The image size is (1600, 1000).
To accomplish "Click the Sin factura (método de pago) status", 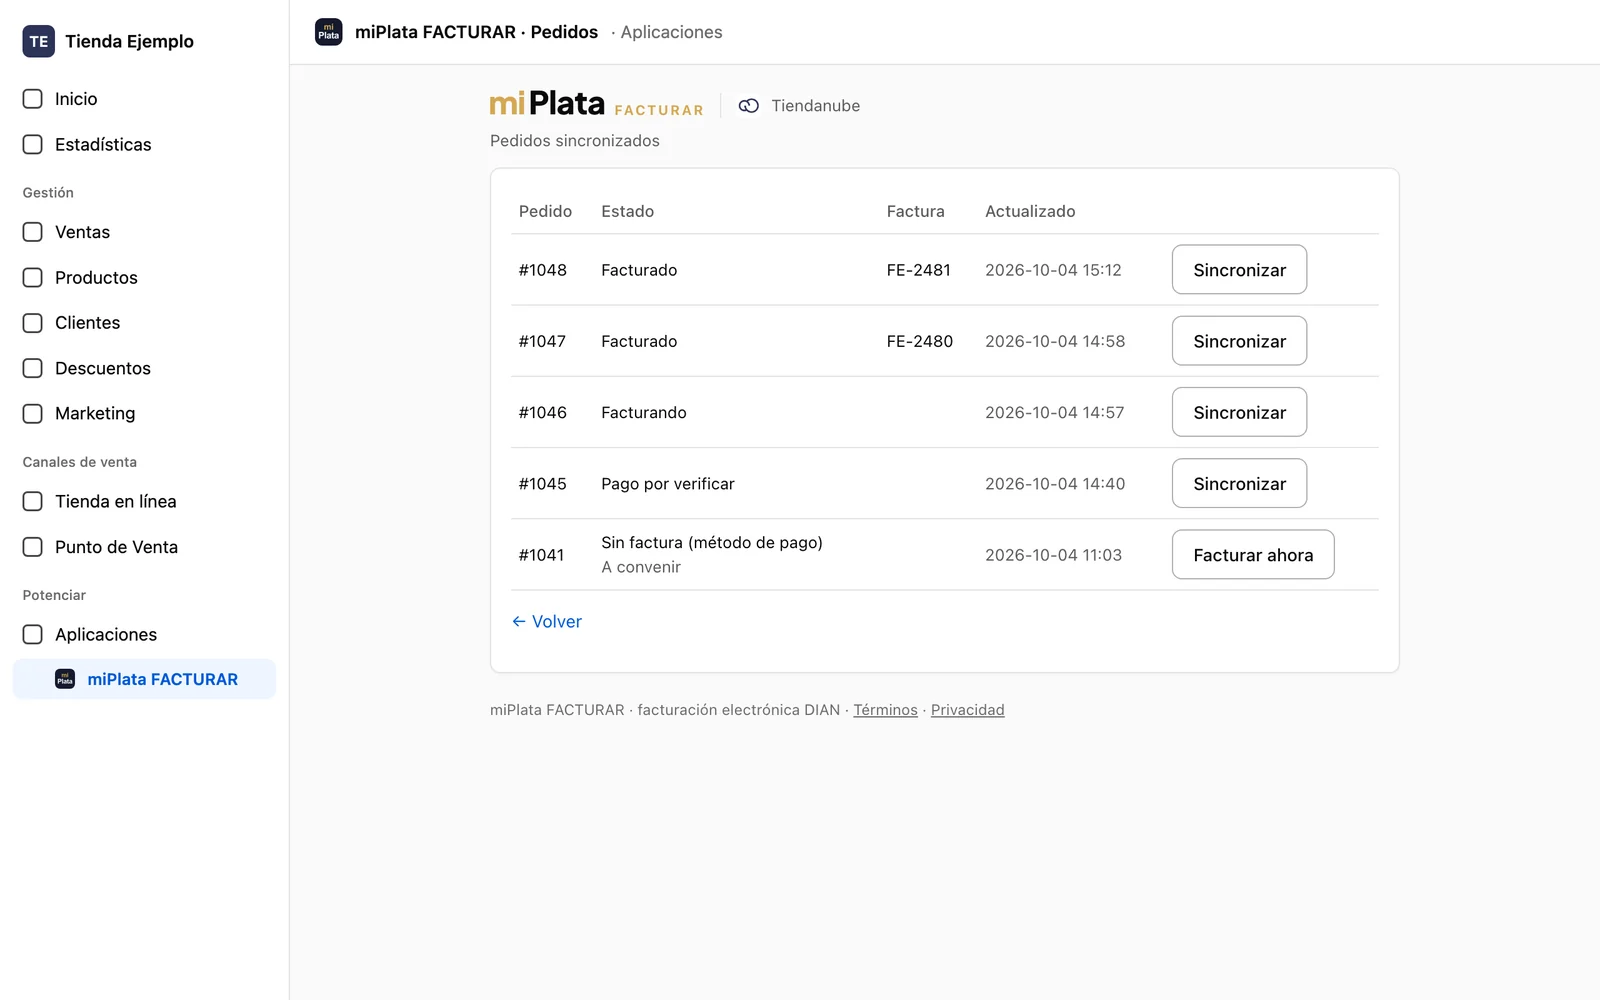I will point(711,542).
